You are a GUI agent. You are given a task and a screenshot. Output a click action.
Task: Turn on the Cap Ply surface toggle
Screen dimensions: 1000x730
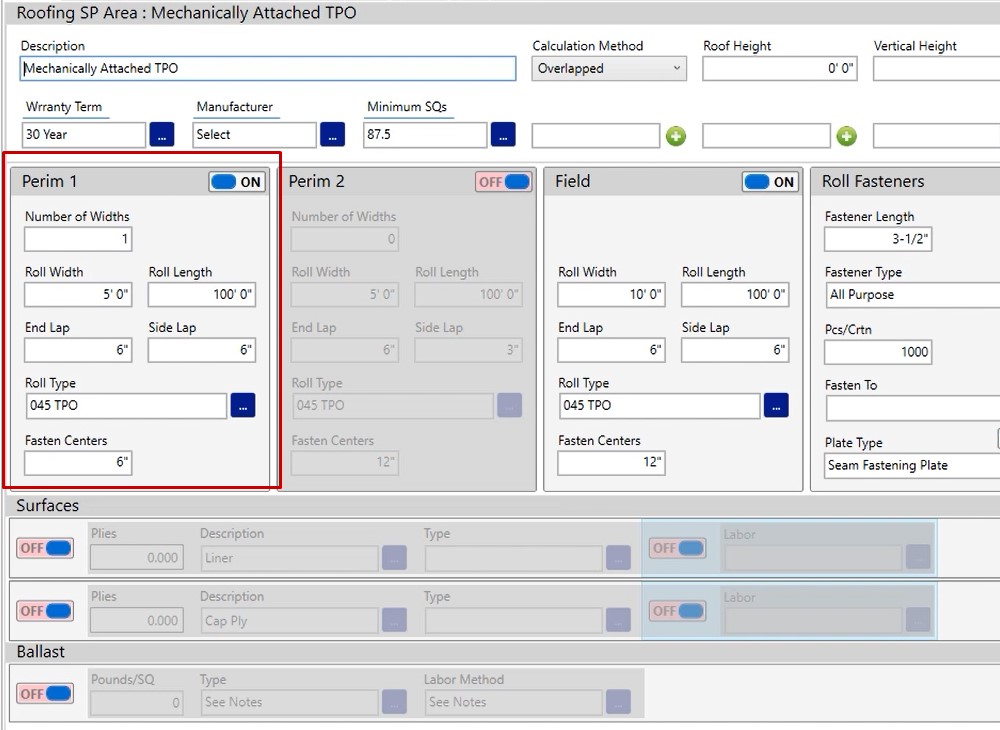point(45,611)
